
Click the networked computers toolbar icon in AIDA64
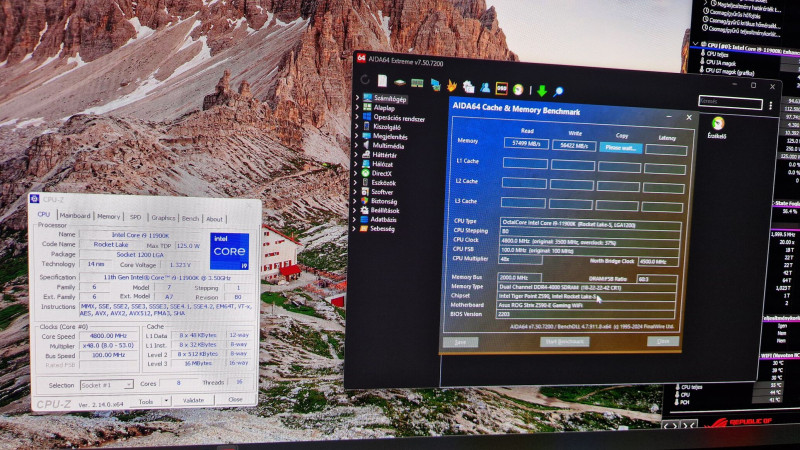click(435, 85)
